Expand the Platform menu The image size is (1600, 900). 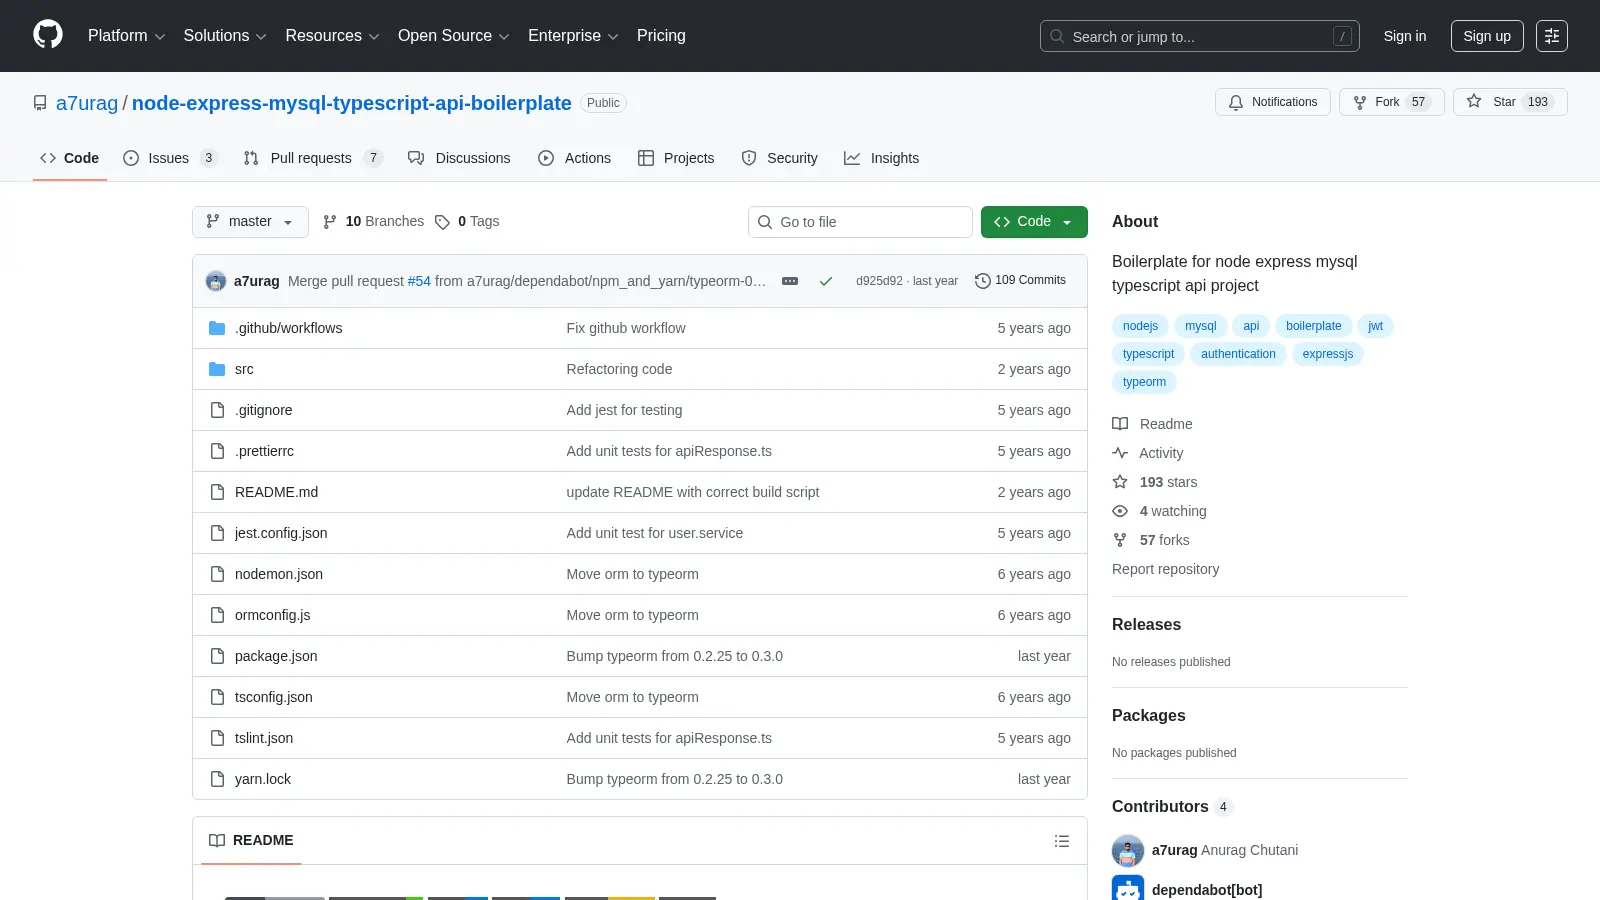point(126,36)
